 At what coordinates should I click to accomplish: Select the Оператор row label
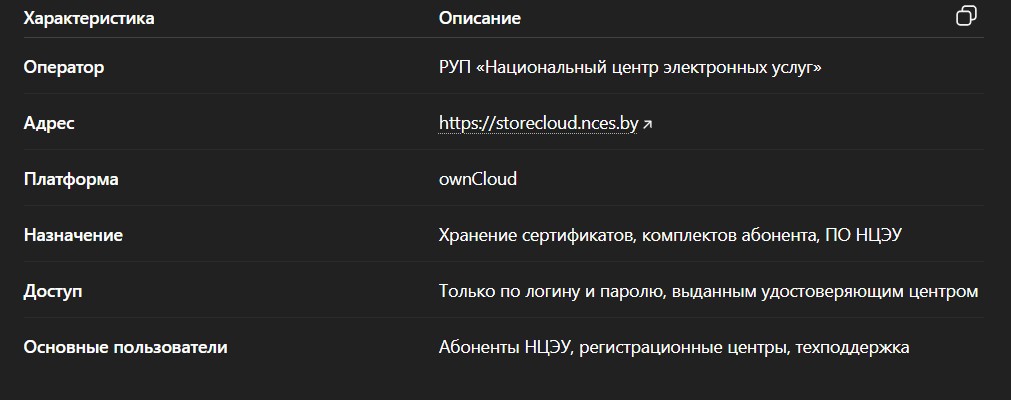pos(64,67)
